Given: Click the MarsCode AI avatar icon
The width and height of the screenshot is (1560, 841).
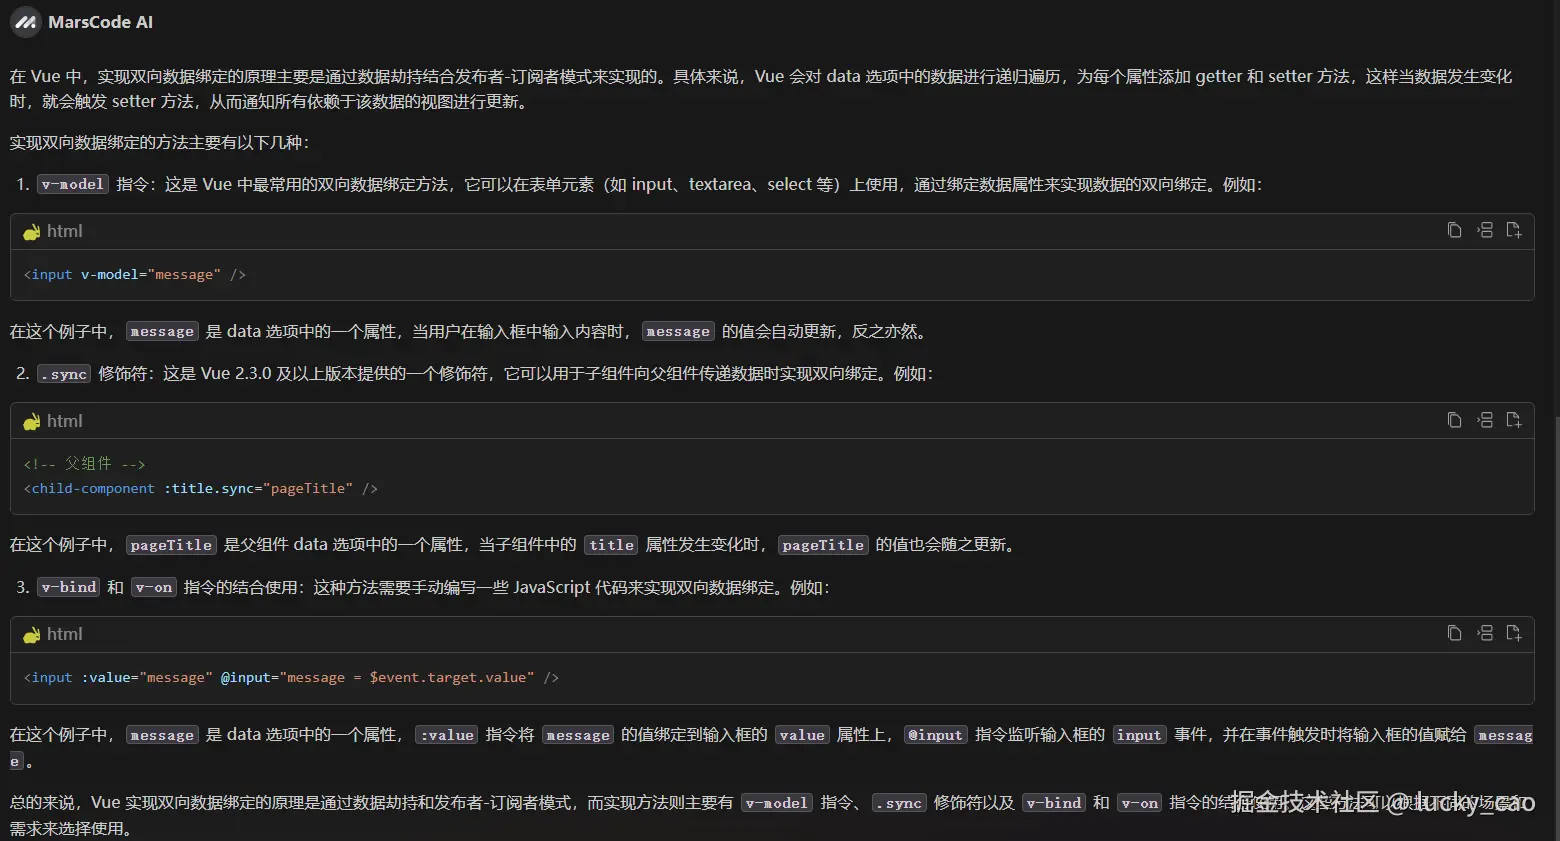Looking at the screenshot, I should click(24, 21).
